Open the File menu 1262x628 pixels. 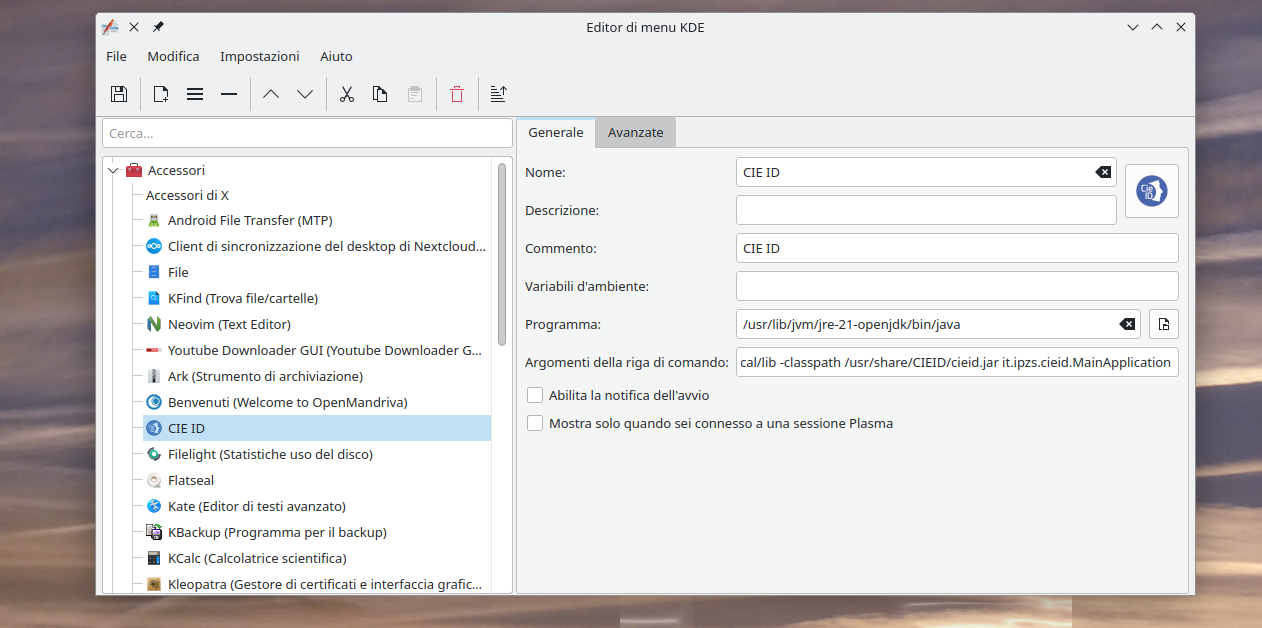tap(116, 56)
